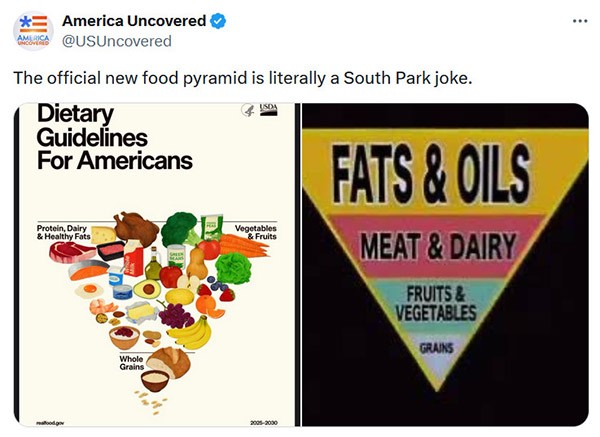Click the USDA logo in the guidelines image
Screen dimensions: 600x437
point(268,111)
